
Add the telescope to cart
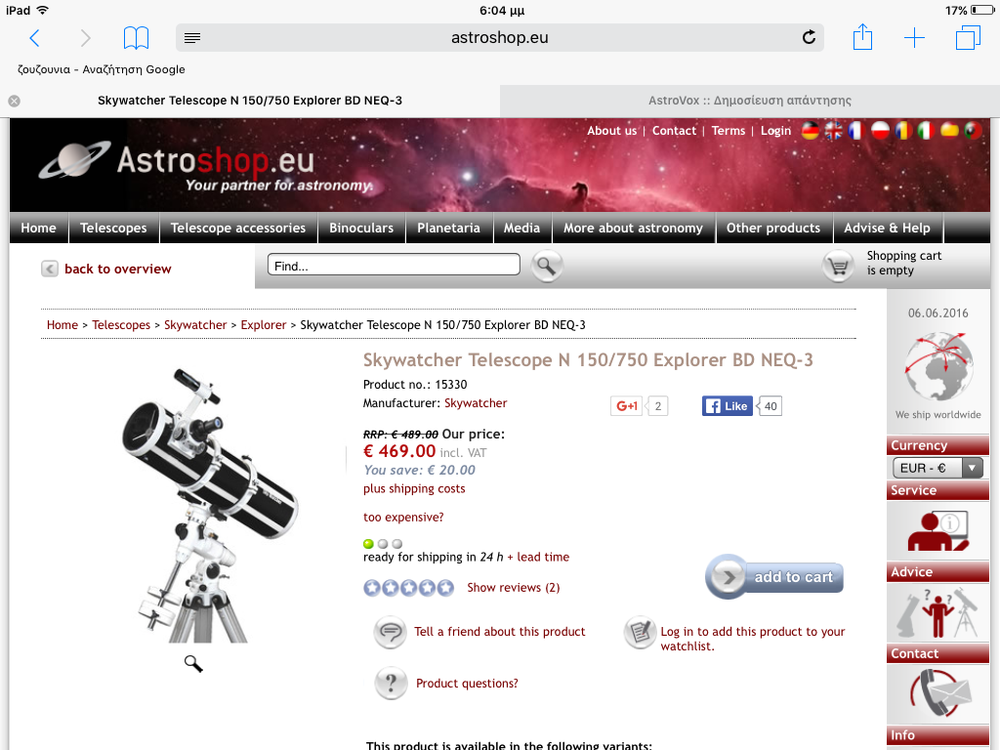pyautogui.click(x=775, y=577)
